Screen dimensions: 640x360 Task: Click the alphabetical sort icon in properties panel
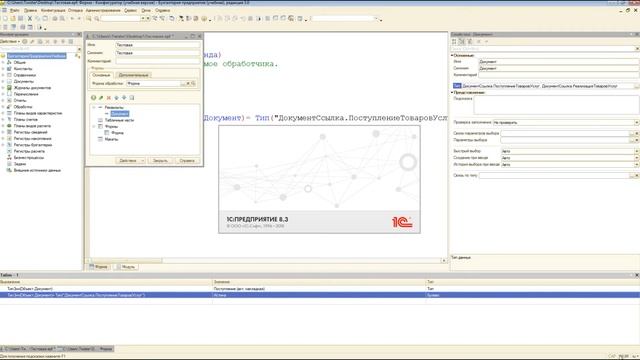[462, 42]
